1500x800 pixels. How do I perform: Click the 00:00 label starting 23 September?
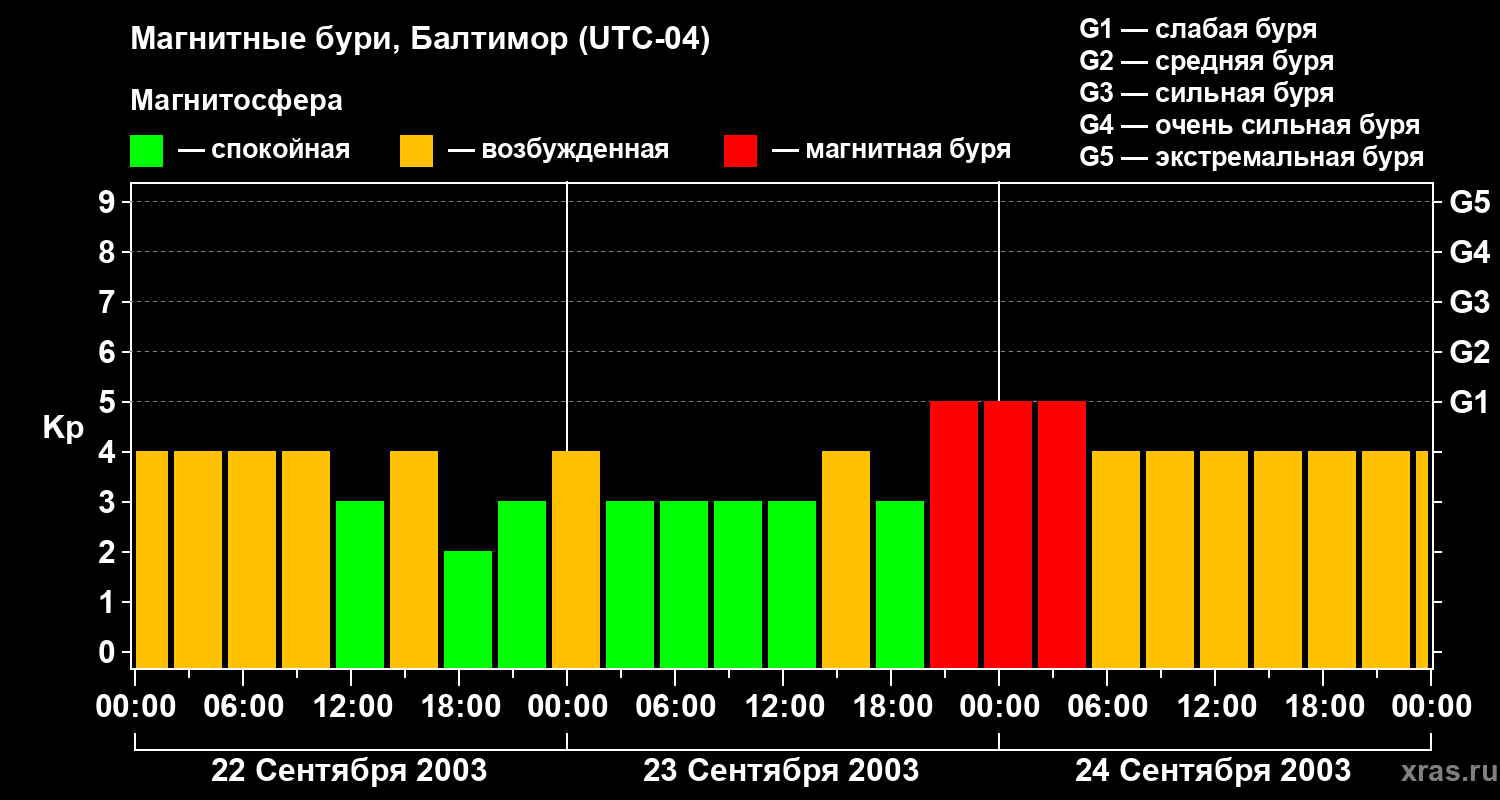click(x=567, y=707)
